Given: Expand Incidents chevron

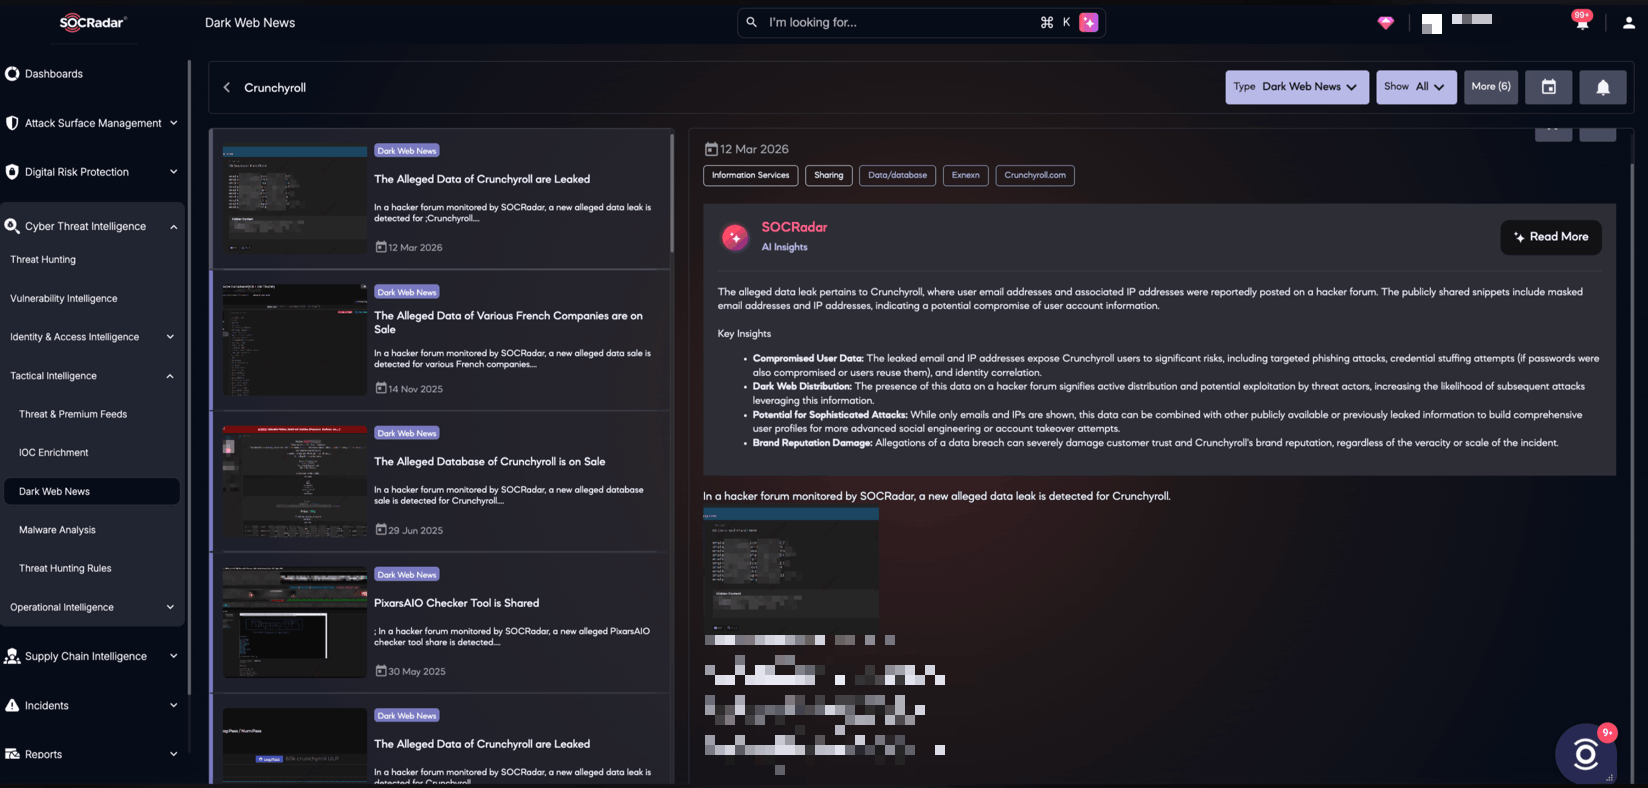Looking at the screenshot, I should pos(173,705).
